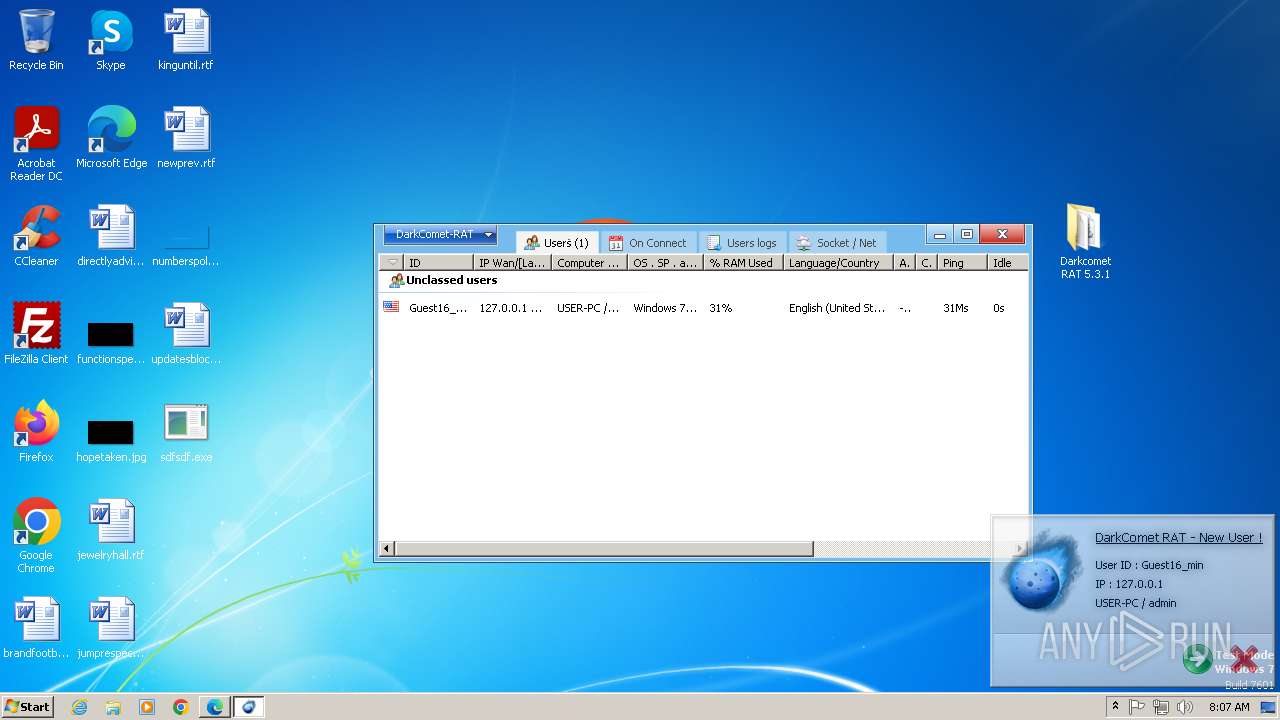Click the scrollbar right arrow in user list
Viewport: 1280px width, 720px height.
tap(1020, 548)
